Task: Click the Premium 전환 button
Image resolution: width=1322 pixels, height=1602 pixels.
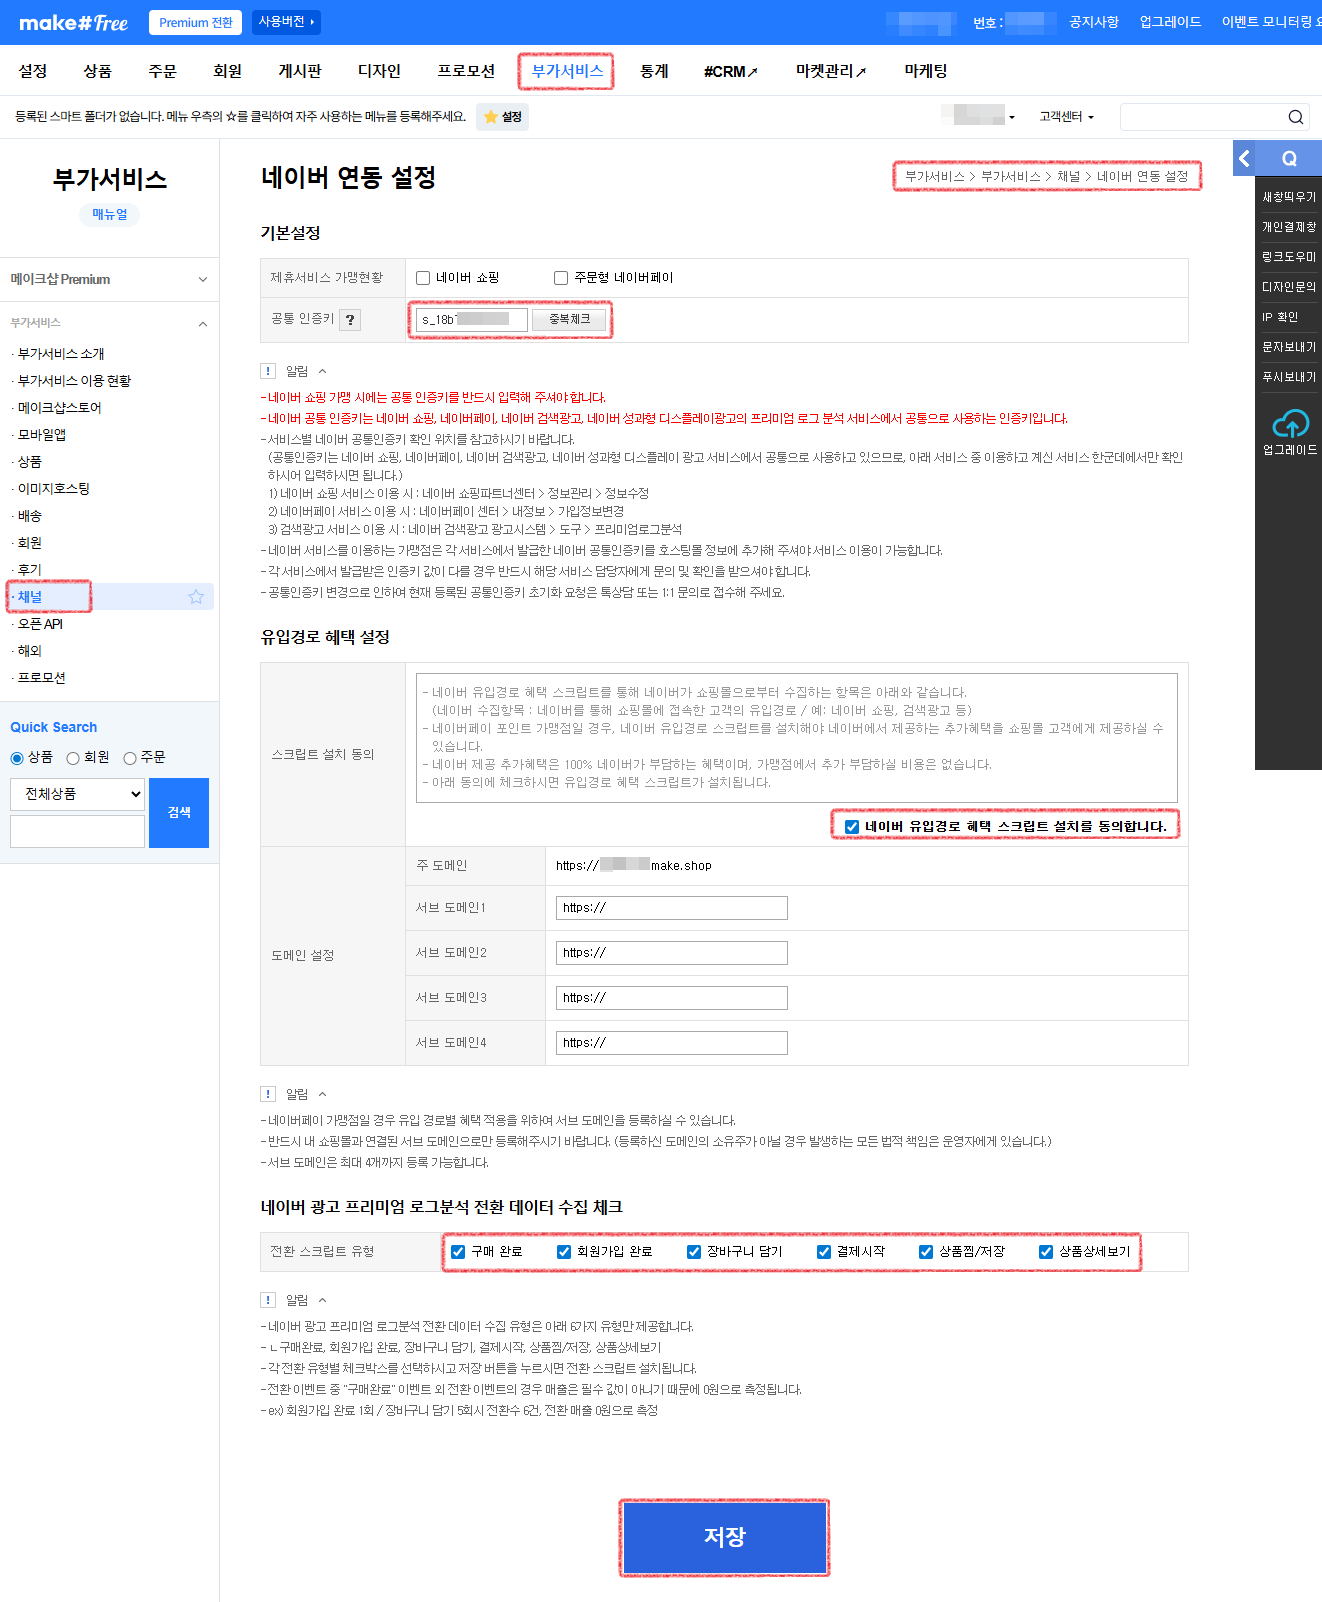Action: point(195,22)
